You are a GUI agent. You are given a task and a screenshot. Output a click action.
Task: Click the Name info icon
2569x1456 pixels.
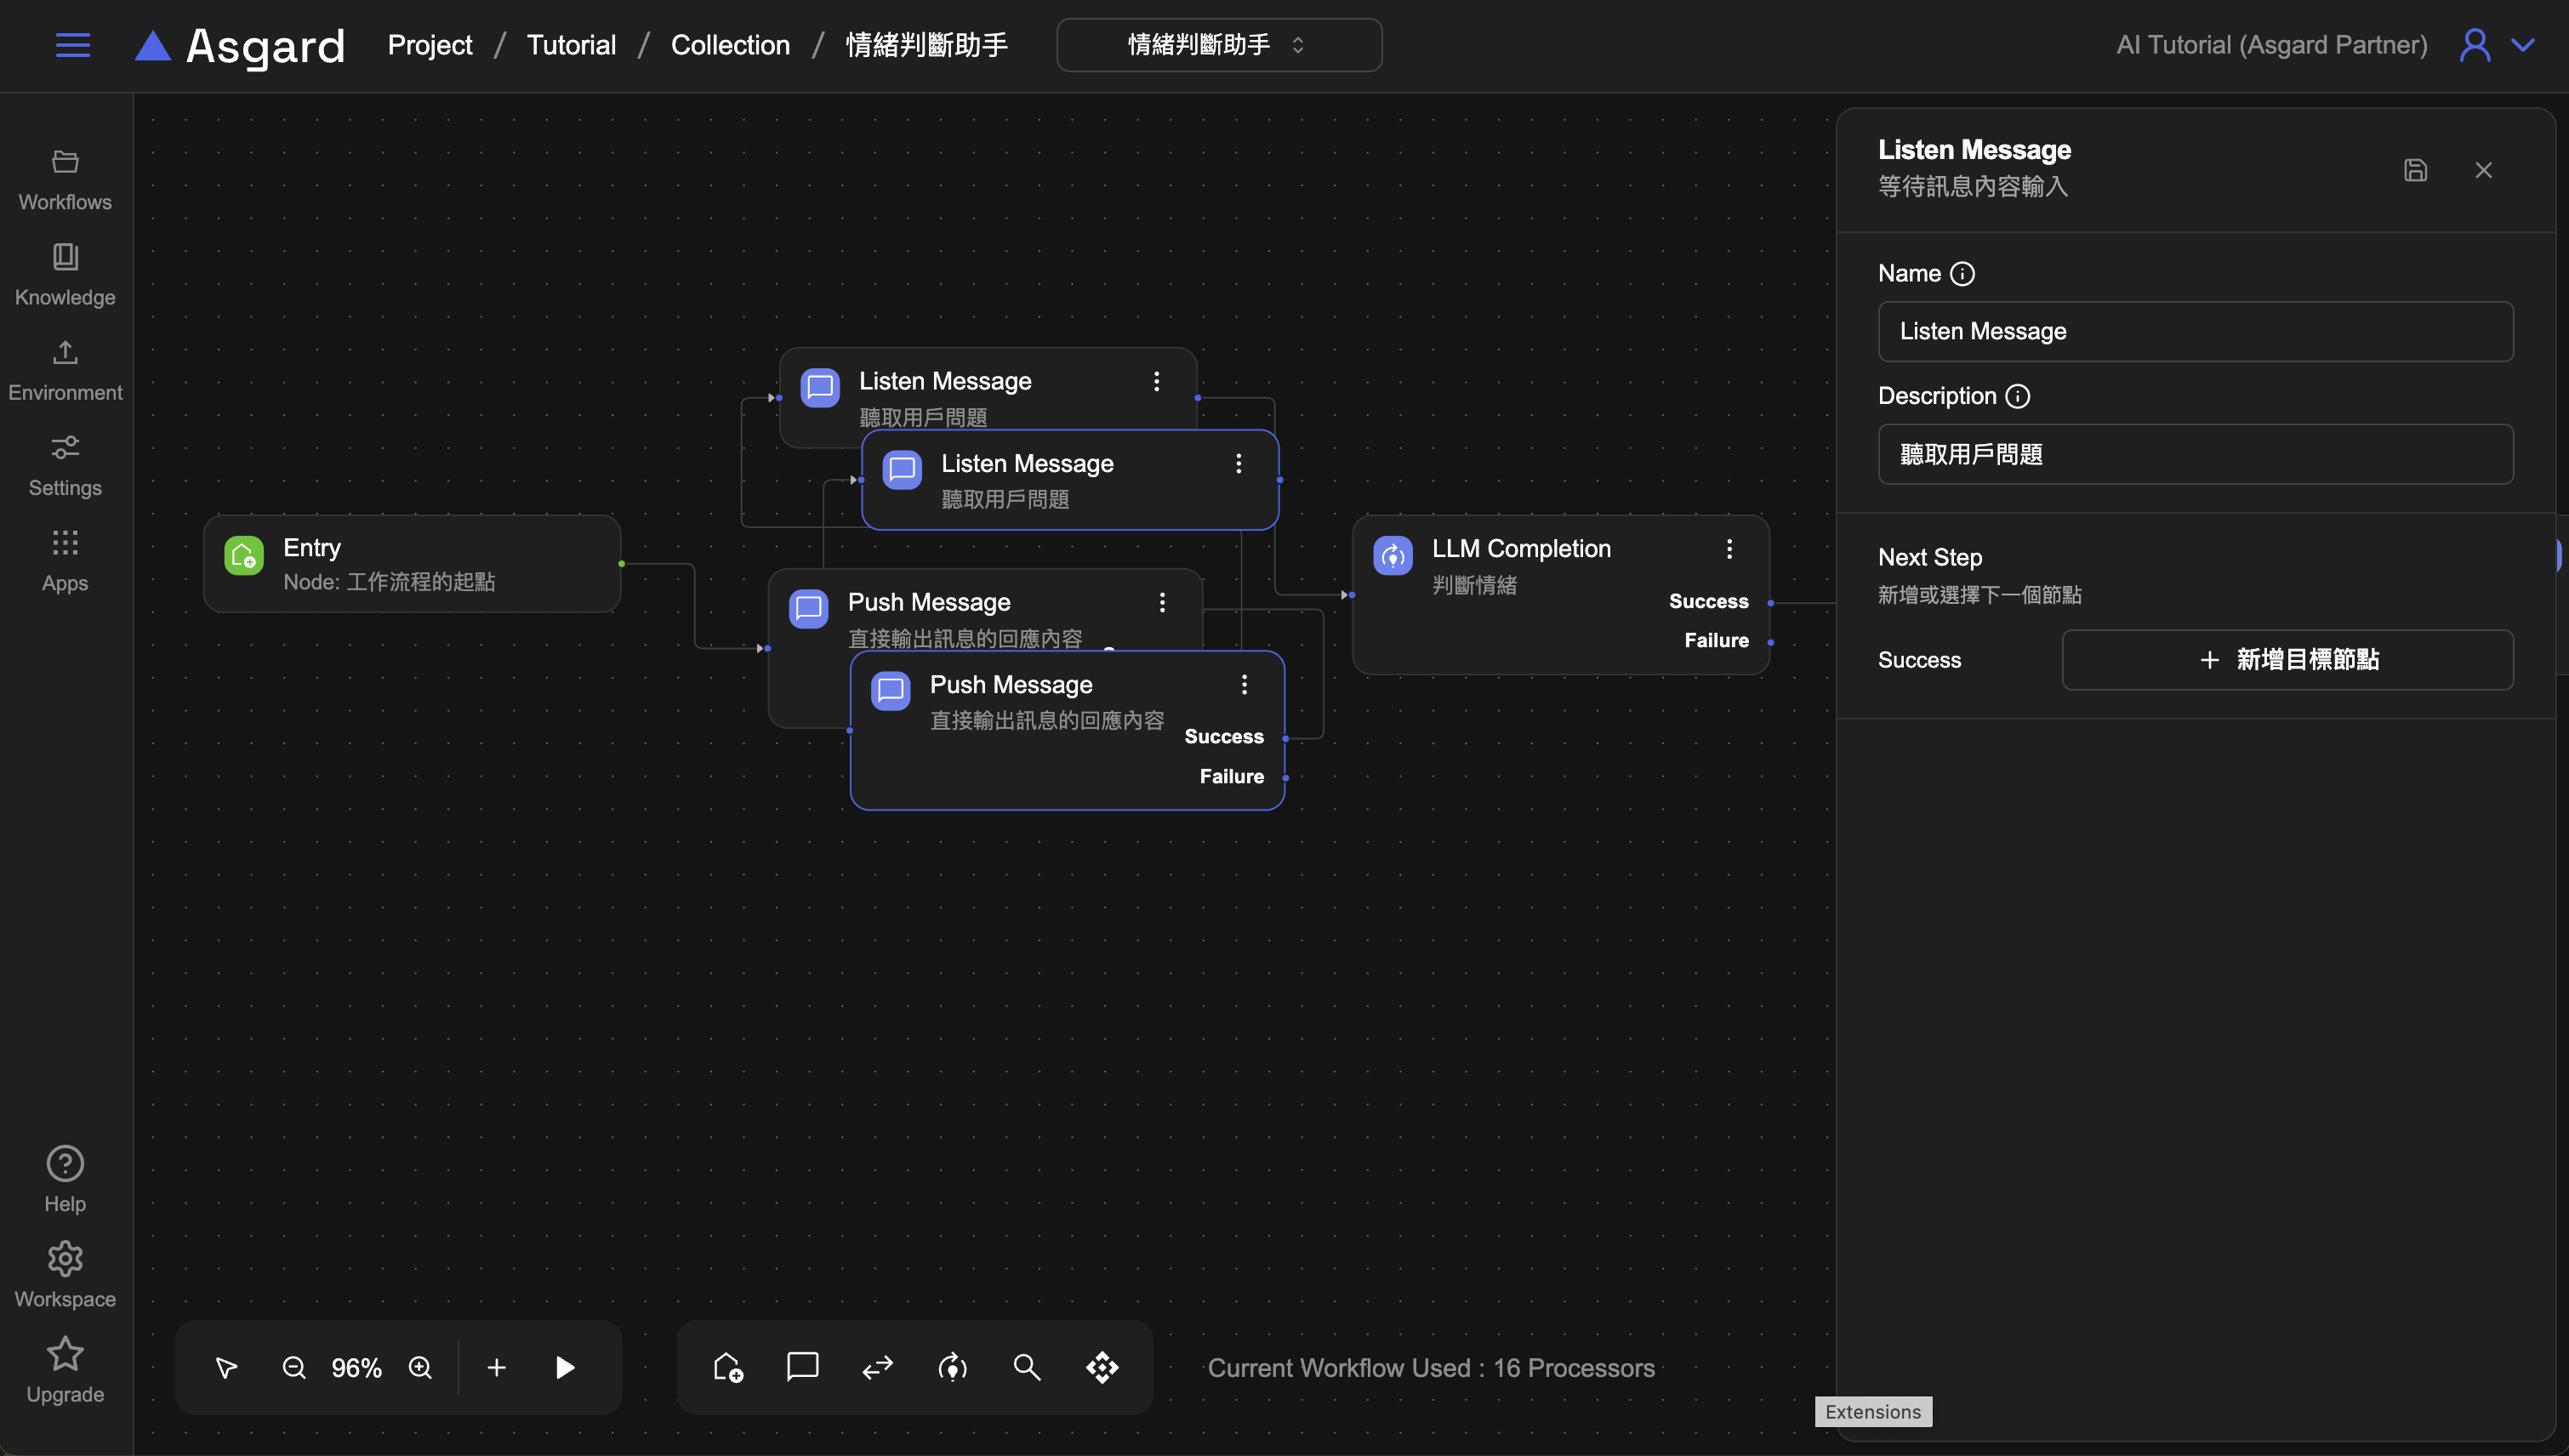[x=1962, y=274]
